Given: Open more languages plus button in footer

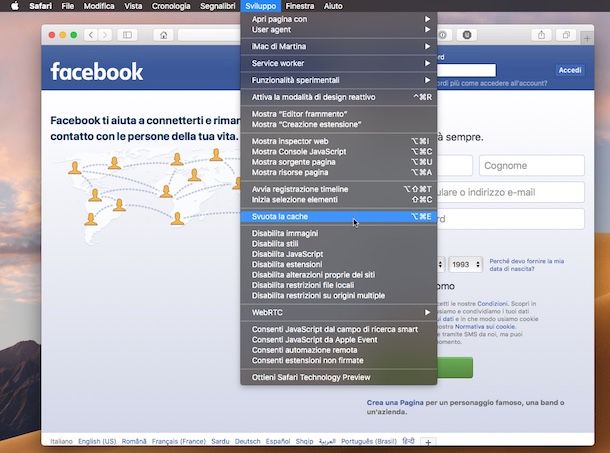Looking at the screenshot, I should tap(428, 442).
